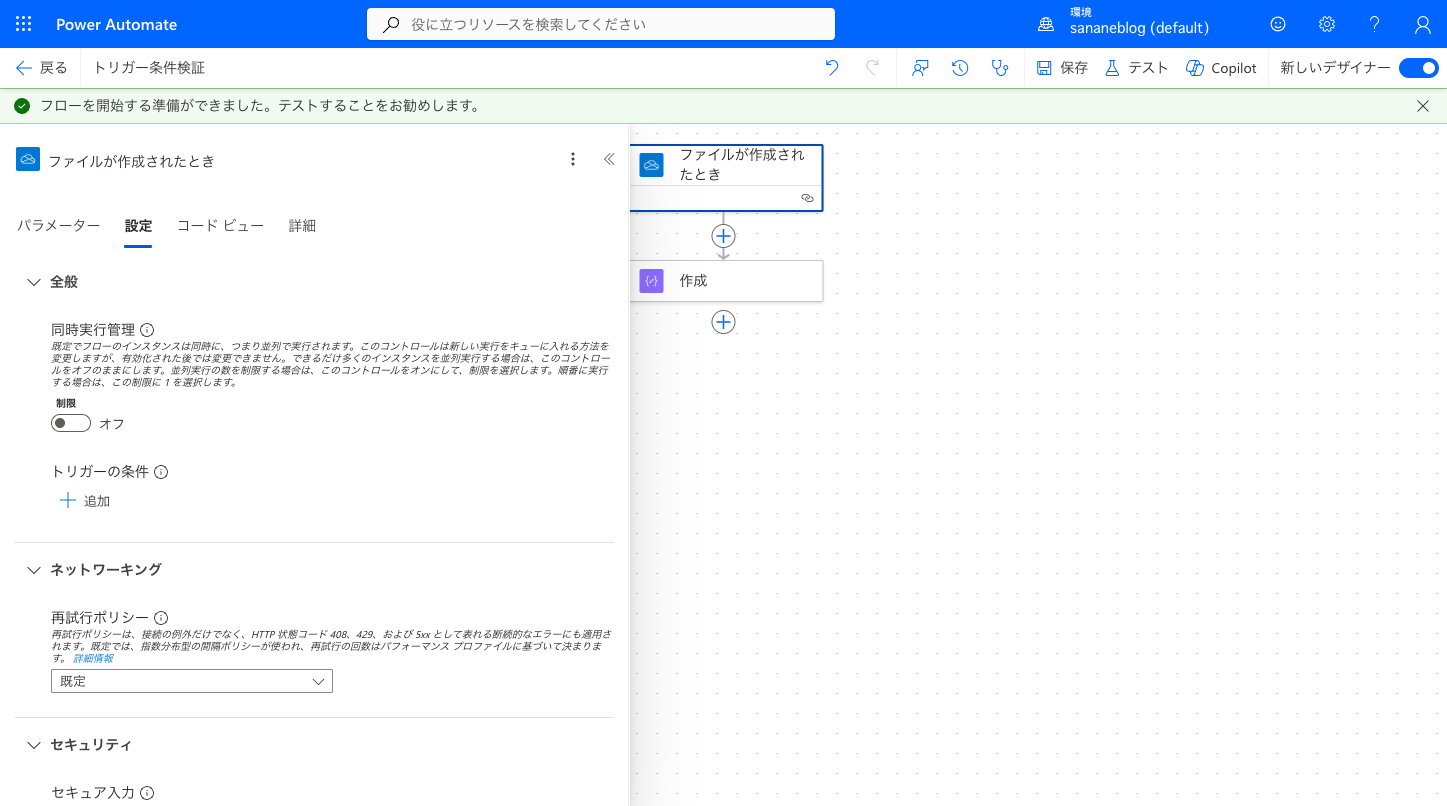Dismiss the green notification banner
This screenshot has height=806, width=1447.
(1423, 106)
